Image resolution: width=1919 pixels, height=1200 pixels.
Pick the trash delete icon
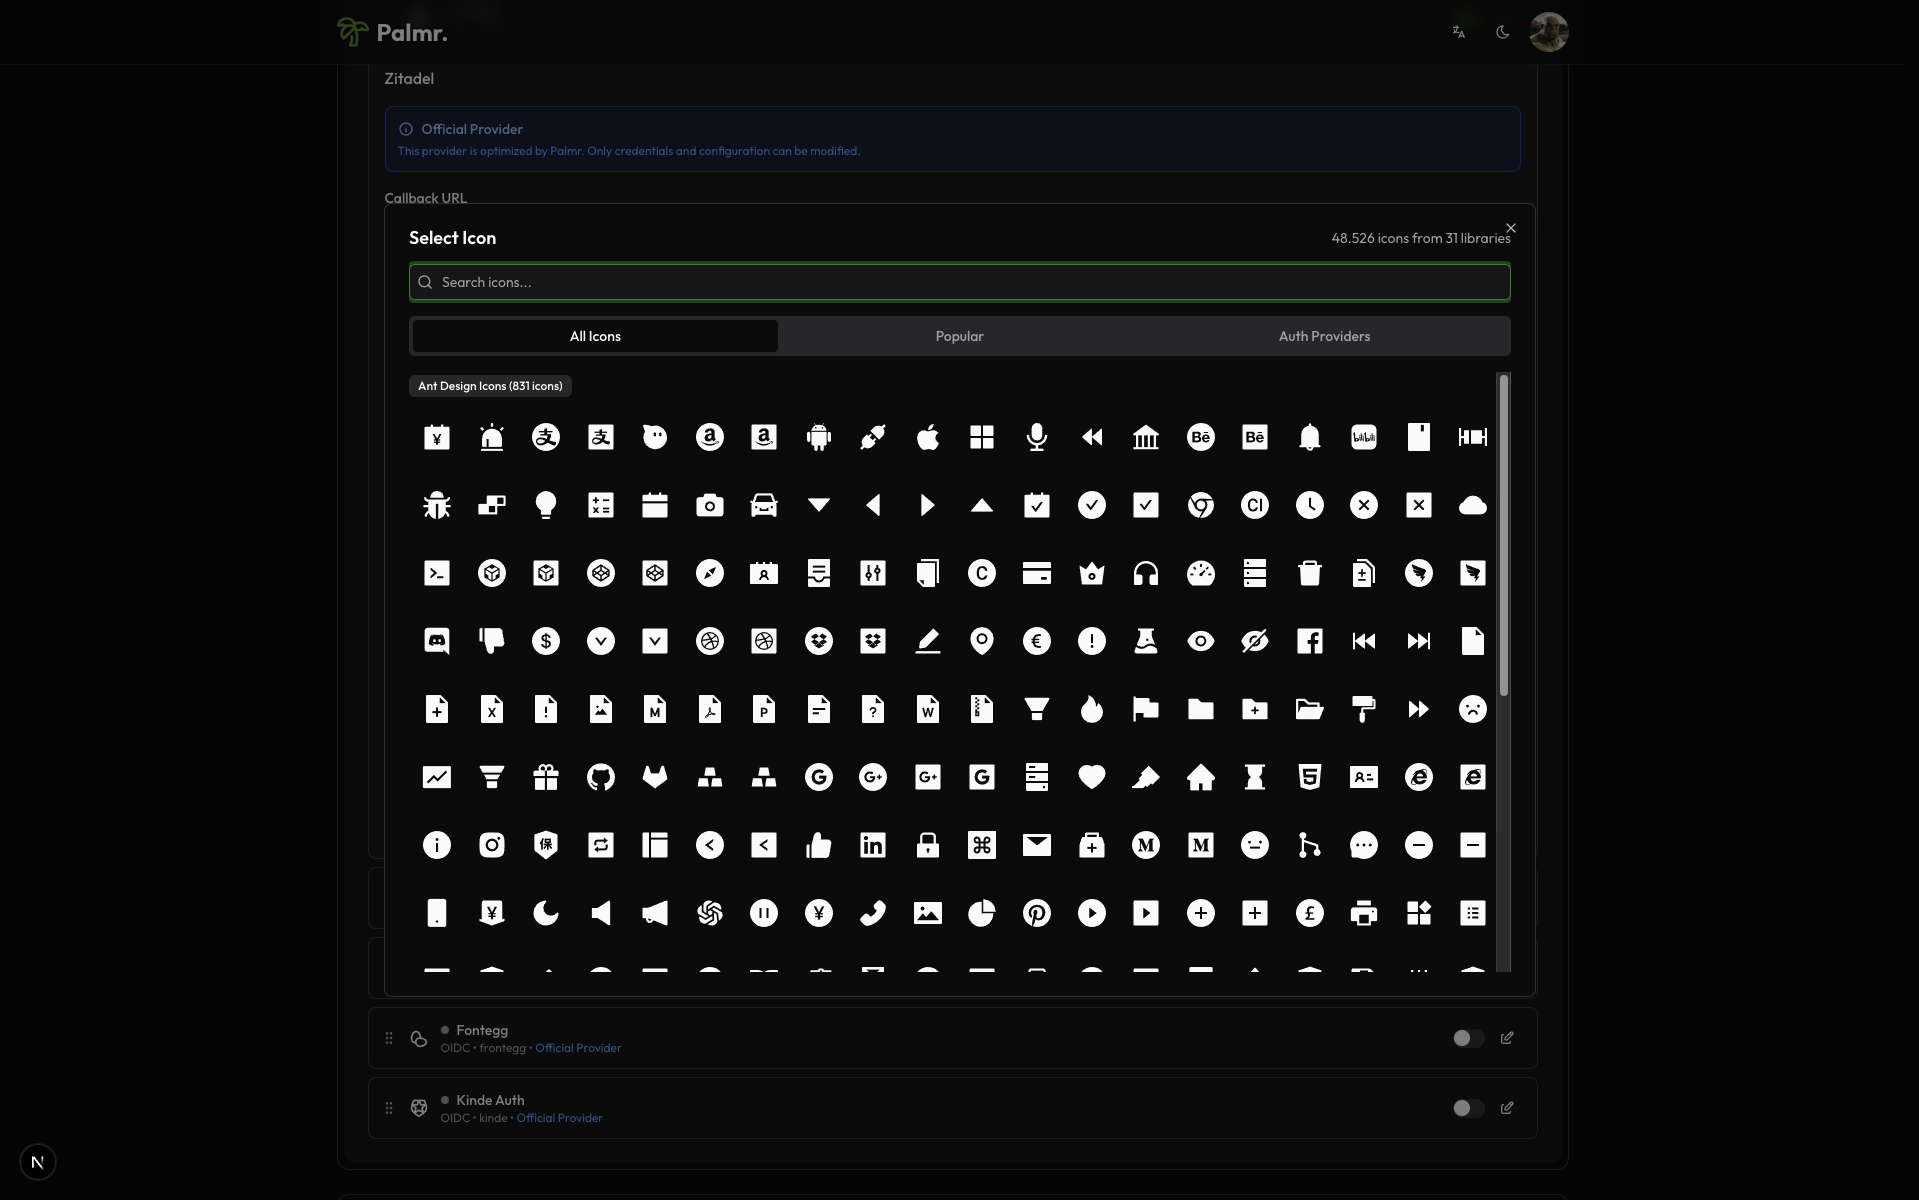pos(1309,573)
